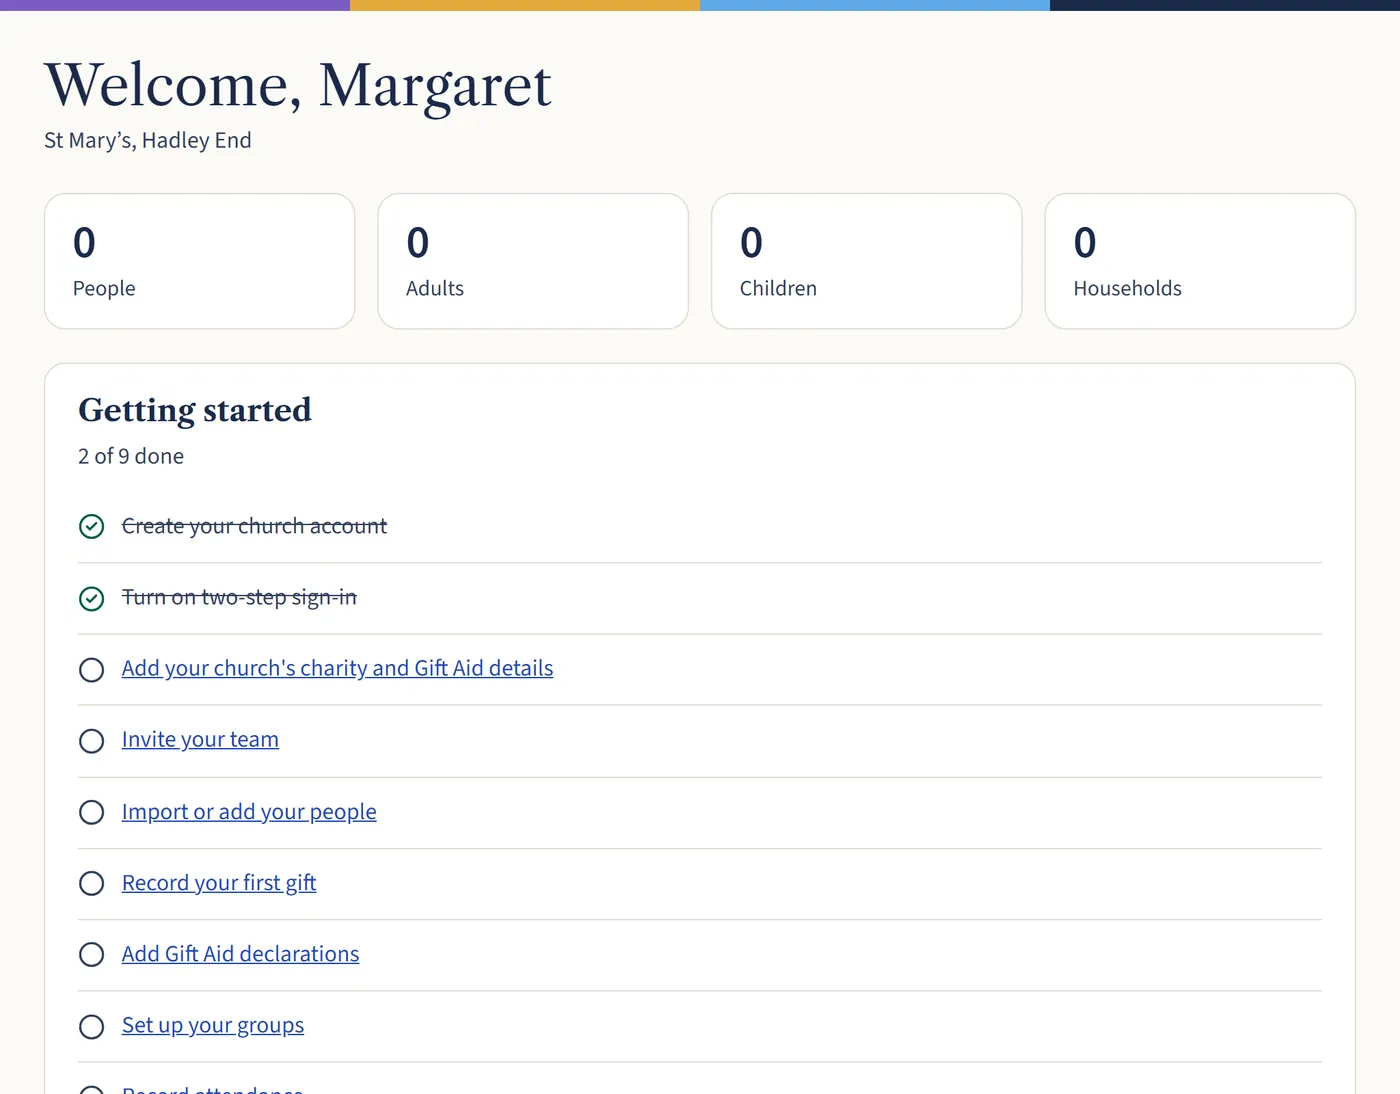
Task: Click the empty circle next to Add Gift Aid declarations
Action: click(91, 955)
